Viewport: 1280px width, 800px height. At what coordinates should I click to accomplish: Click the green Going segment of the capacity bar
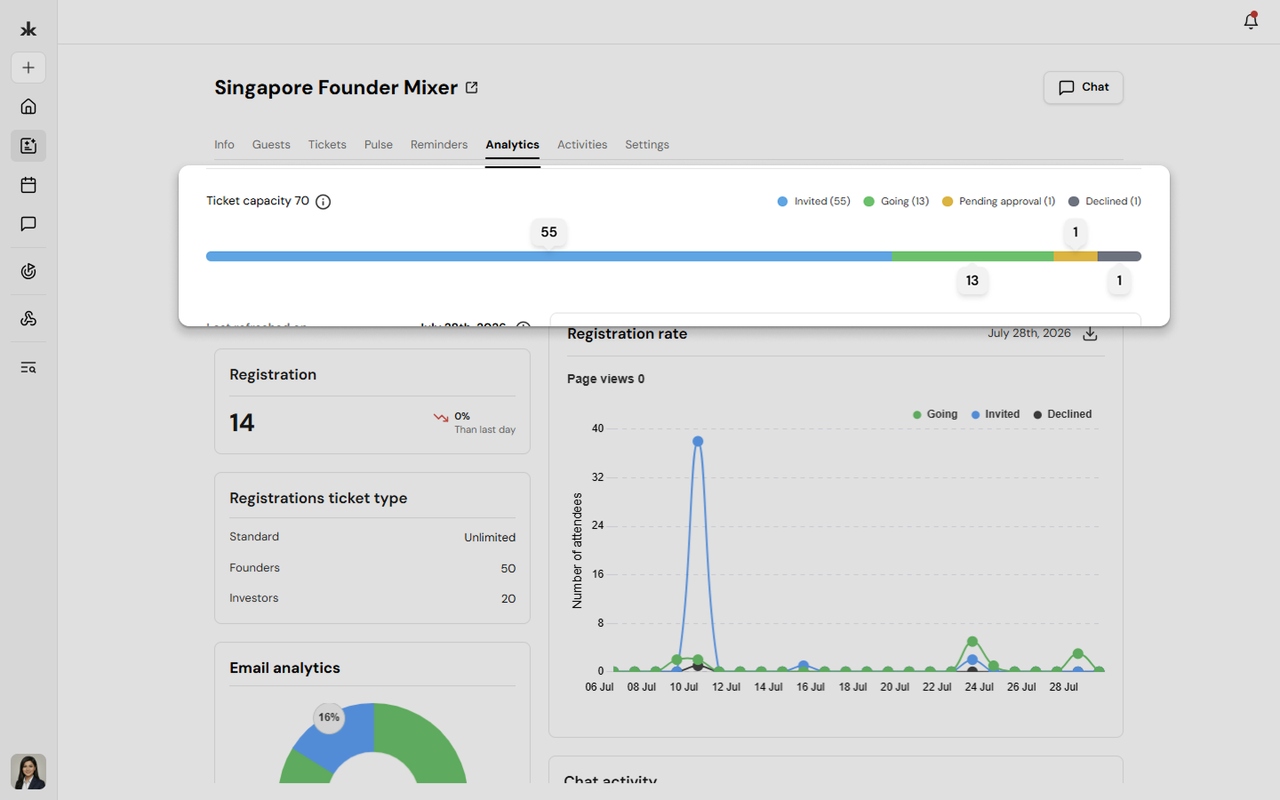pos(973,256)
